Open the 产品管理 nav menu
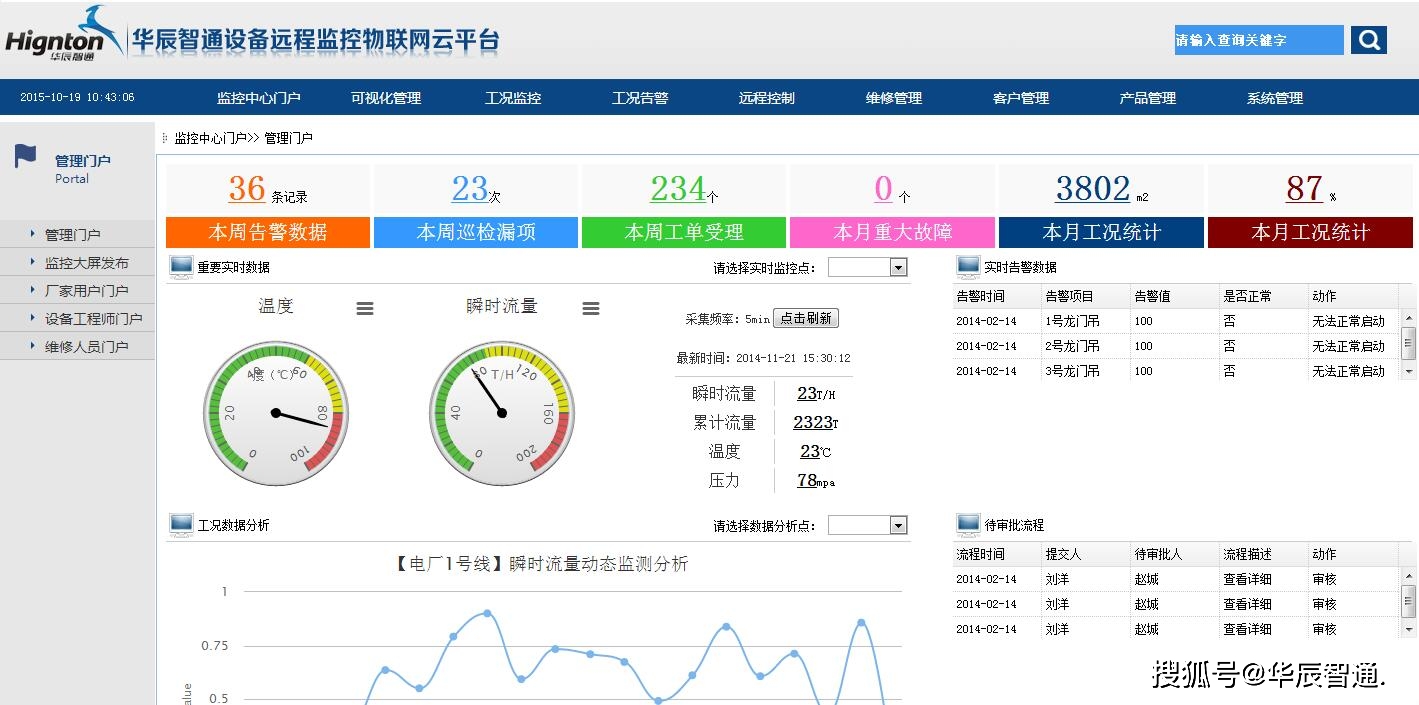1419x705 pixels. [1148, 98]
